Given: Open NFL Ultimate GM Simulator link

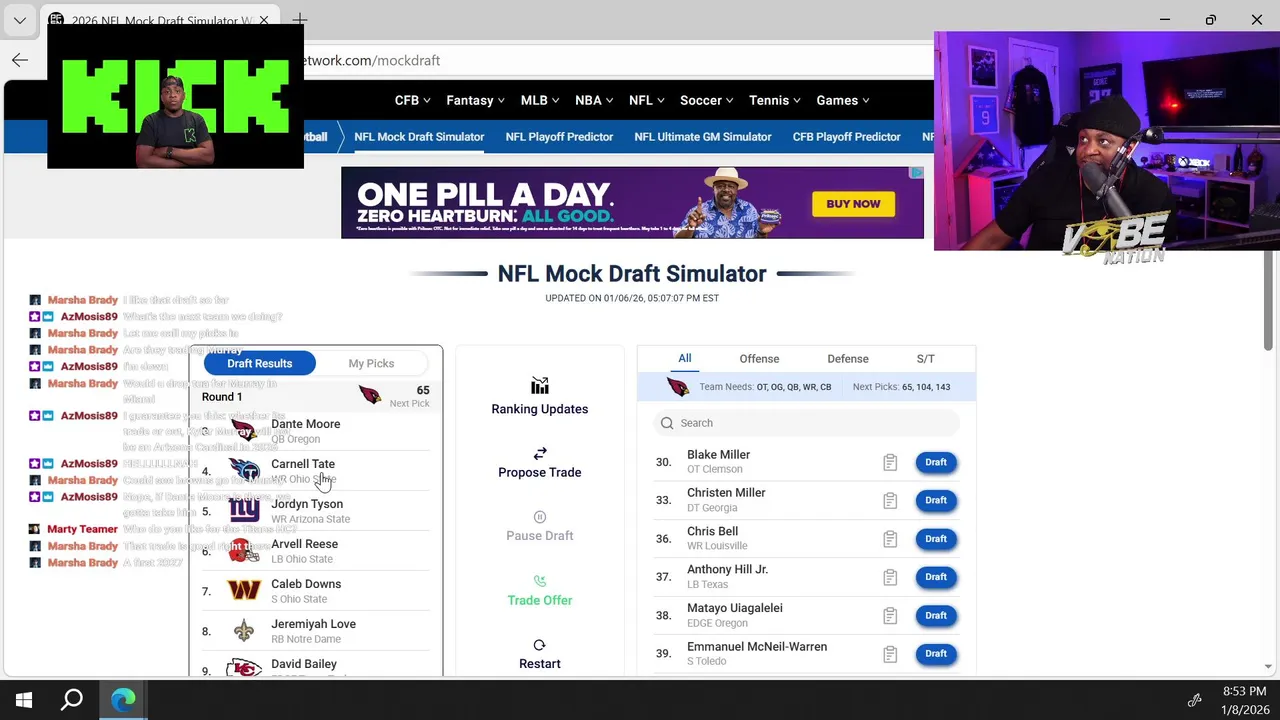Looking at the screenshot, I should point(703,137).
